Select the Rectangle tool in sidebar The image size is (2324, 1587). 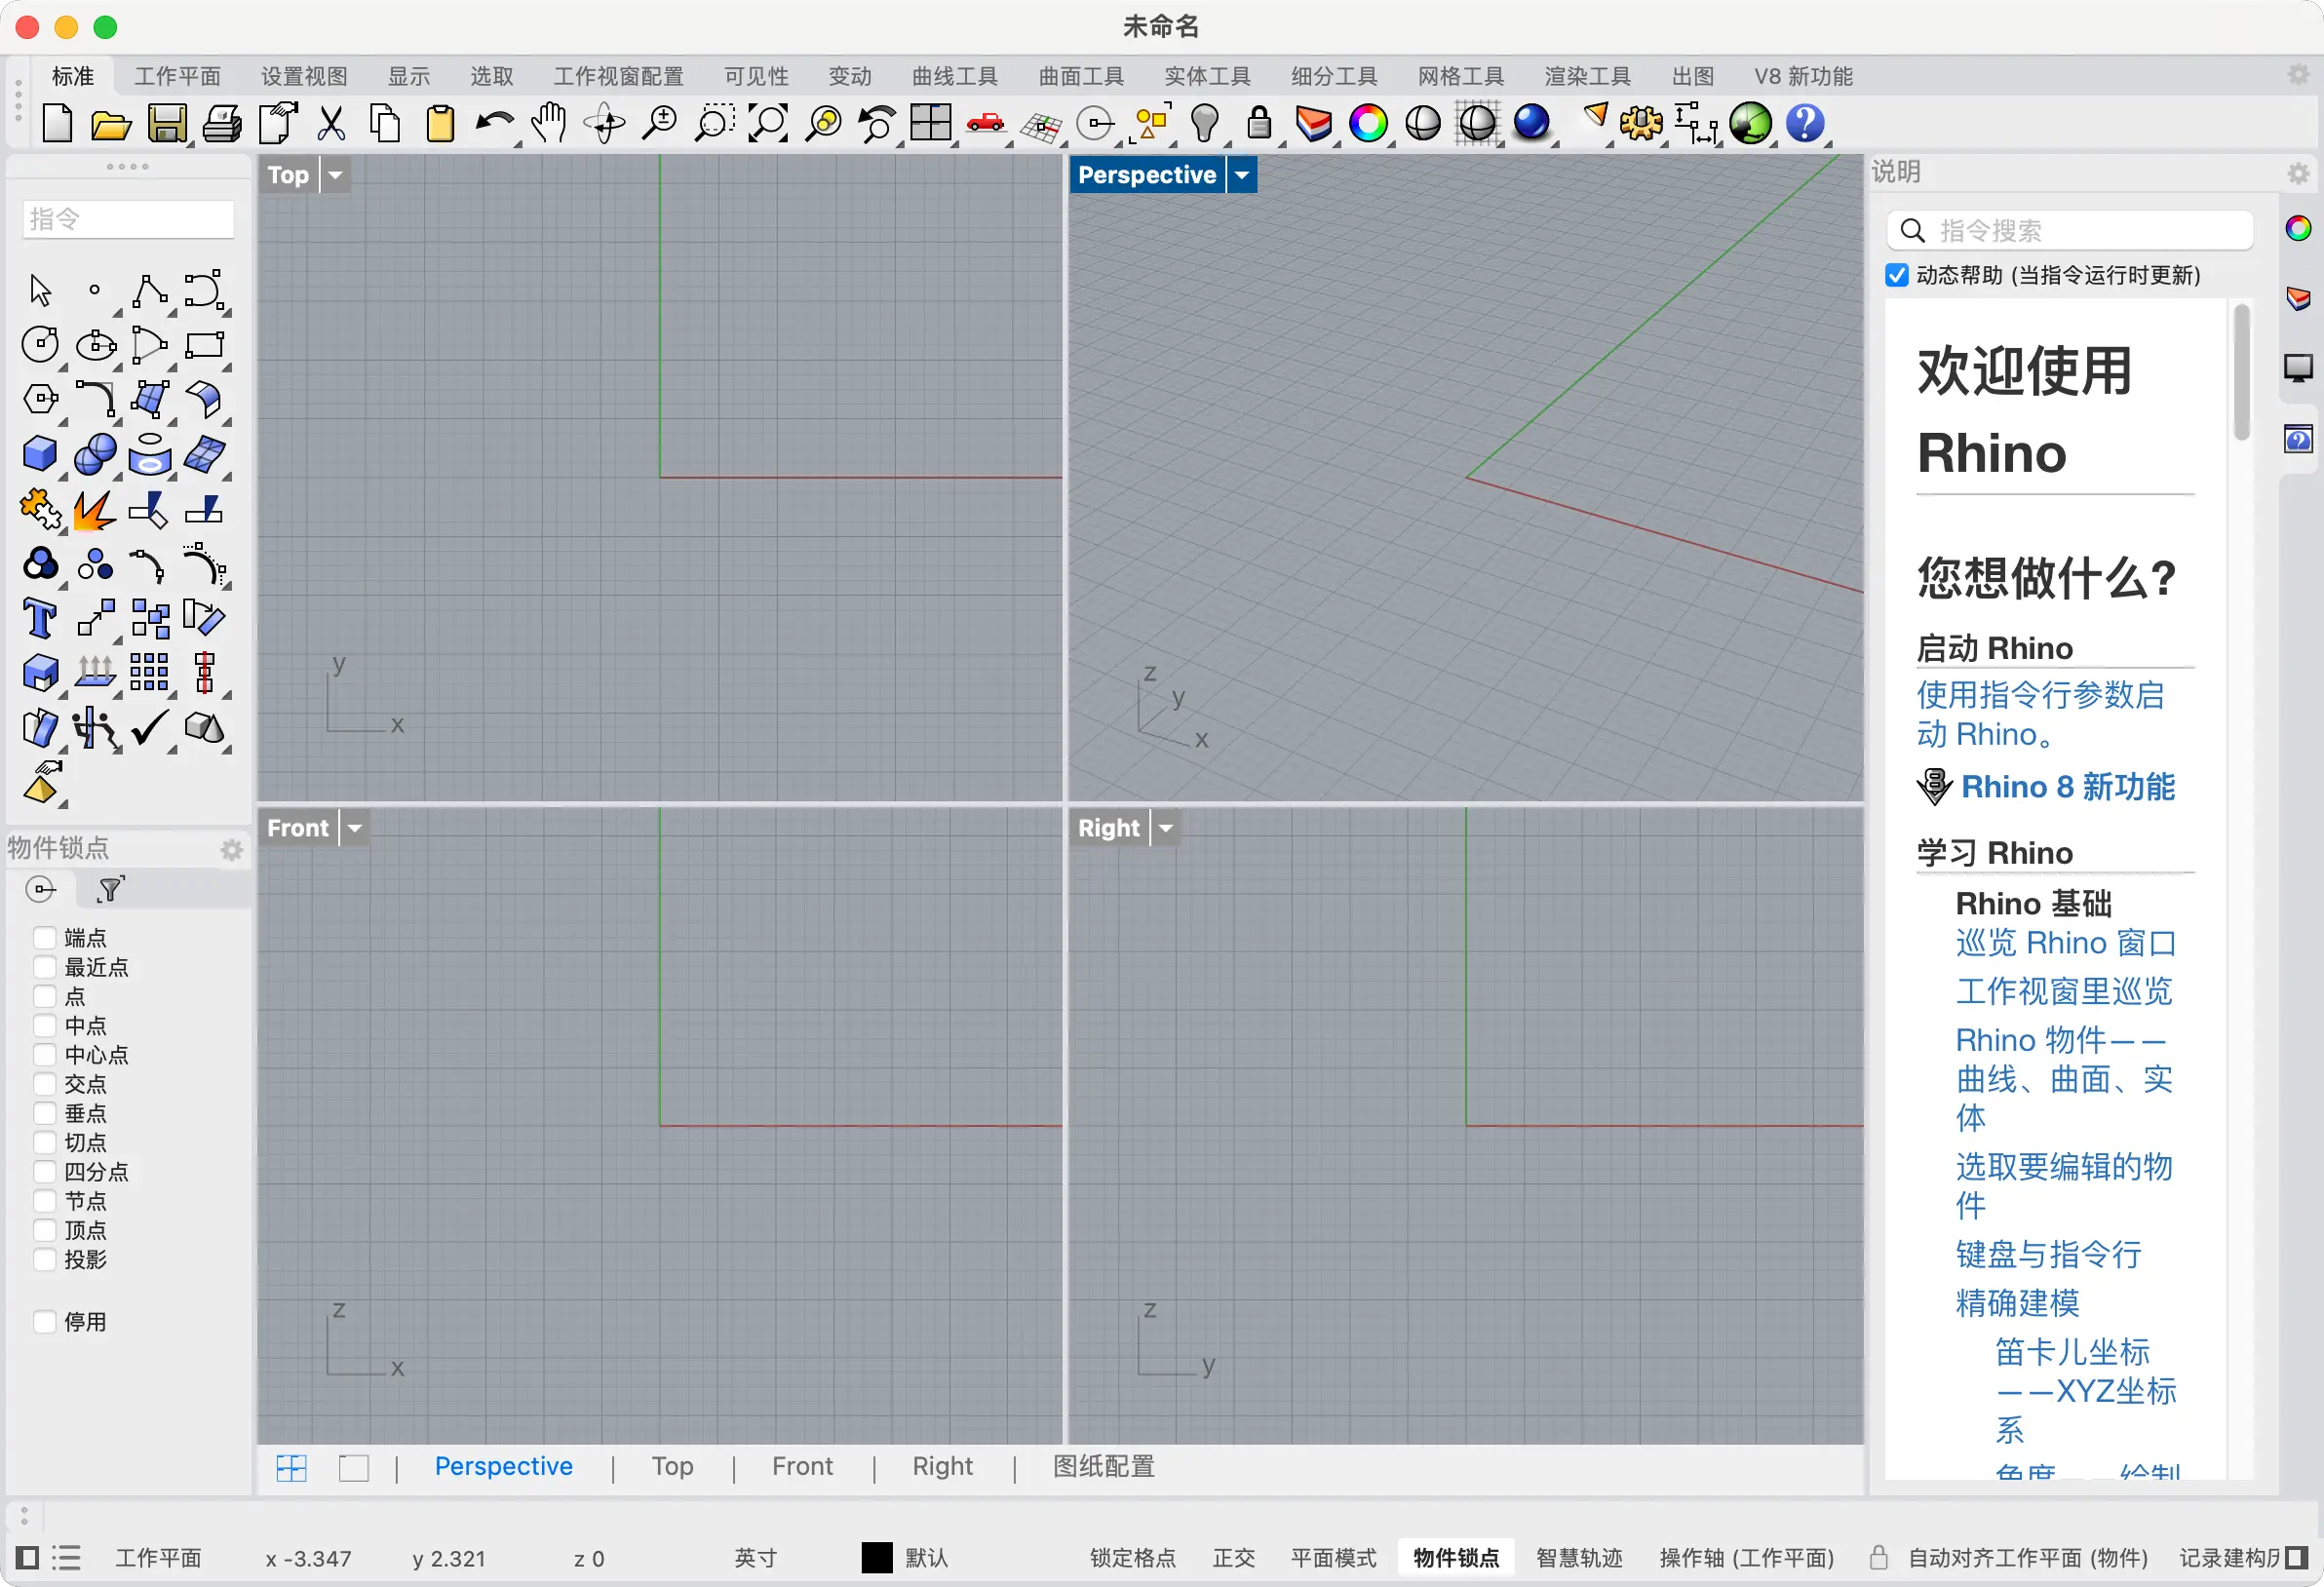(204, 345)
